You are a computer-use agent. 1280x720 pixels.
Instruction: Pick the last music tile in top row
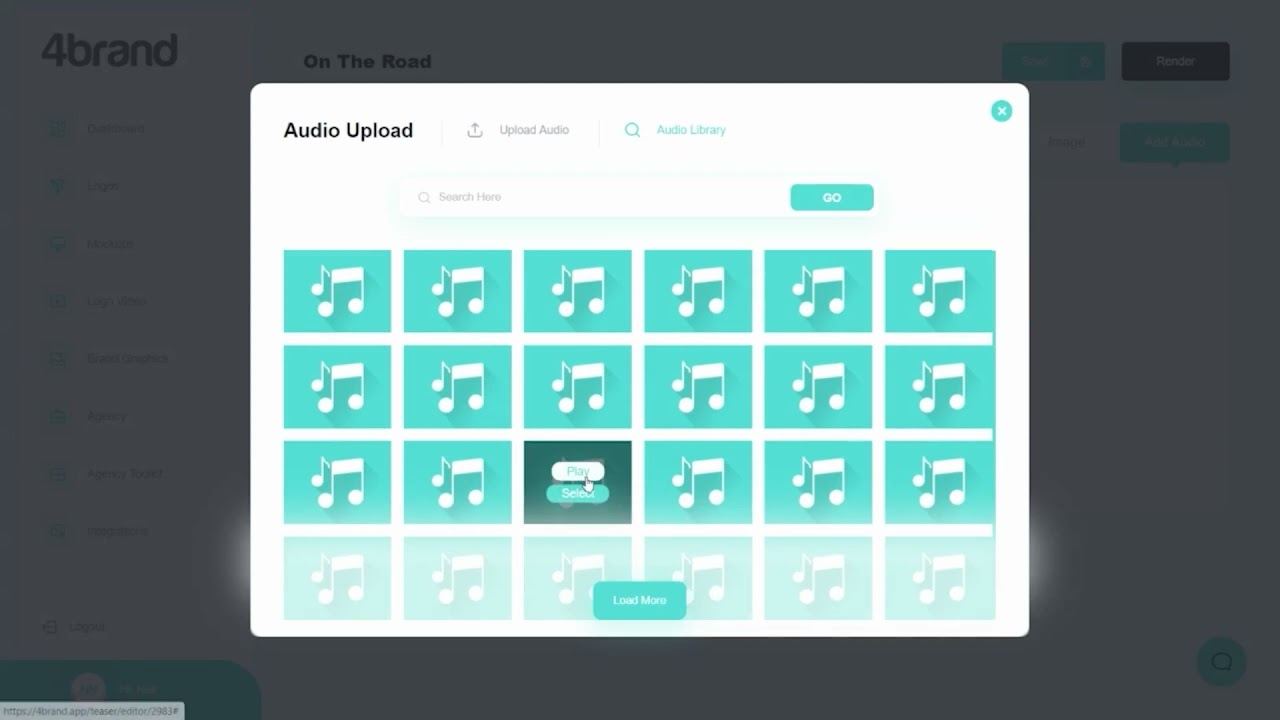pyautogui.click(x=939, y=291)
